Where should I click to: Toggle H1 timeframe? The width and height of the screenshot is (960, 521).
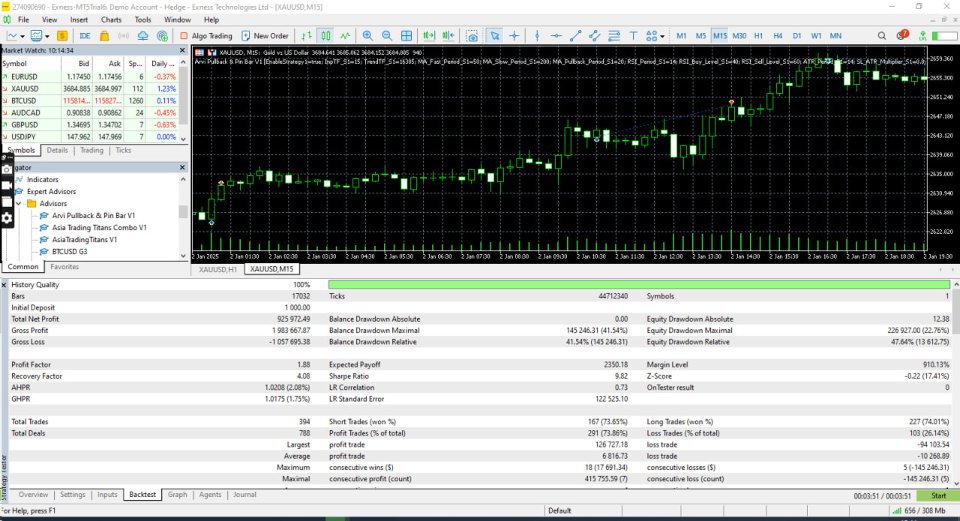(x=759, y=36)
